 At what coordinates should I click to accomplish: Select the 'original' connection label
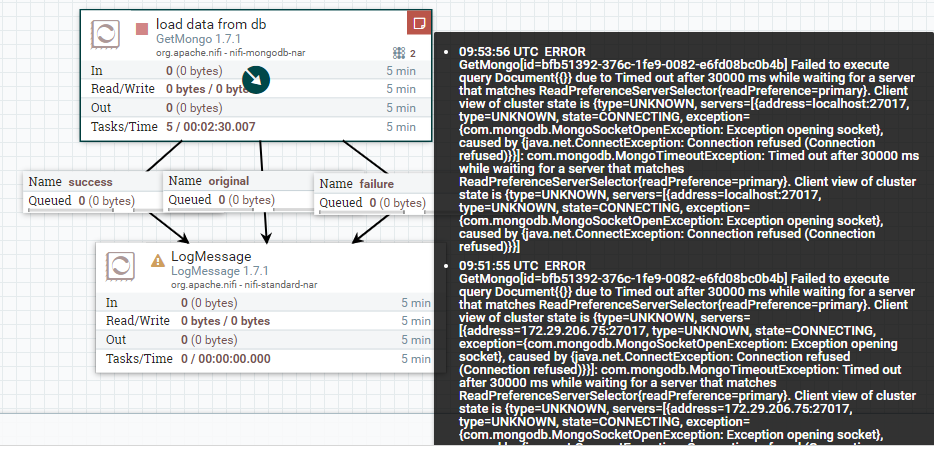pos(229,181)
